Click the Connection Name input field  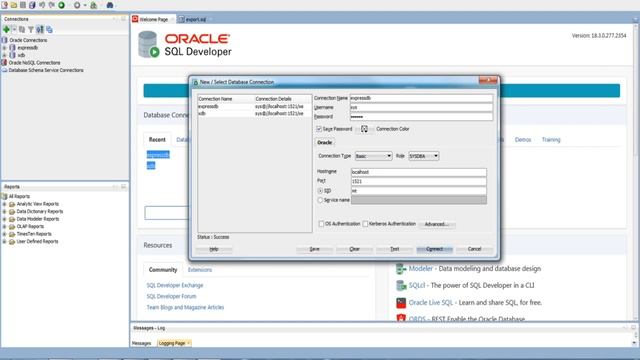(x=421, y=98)
